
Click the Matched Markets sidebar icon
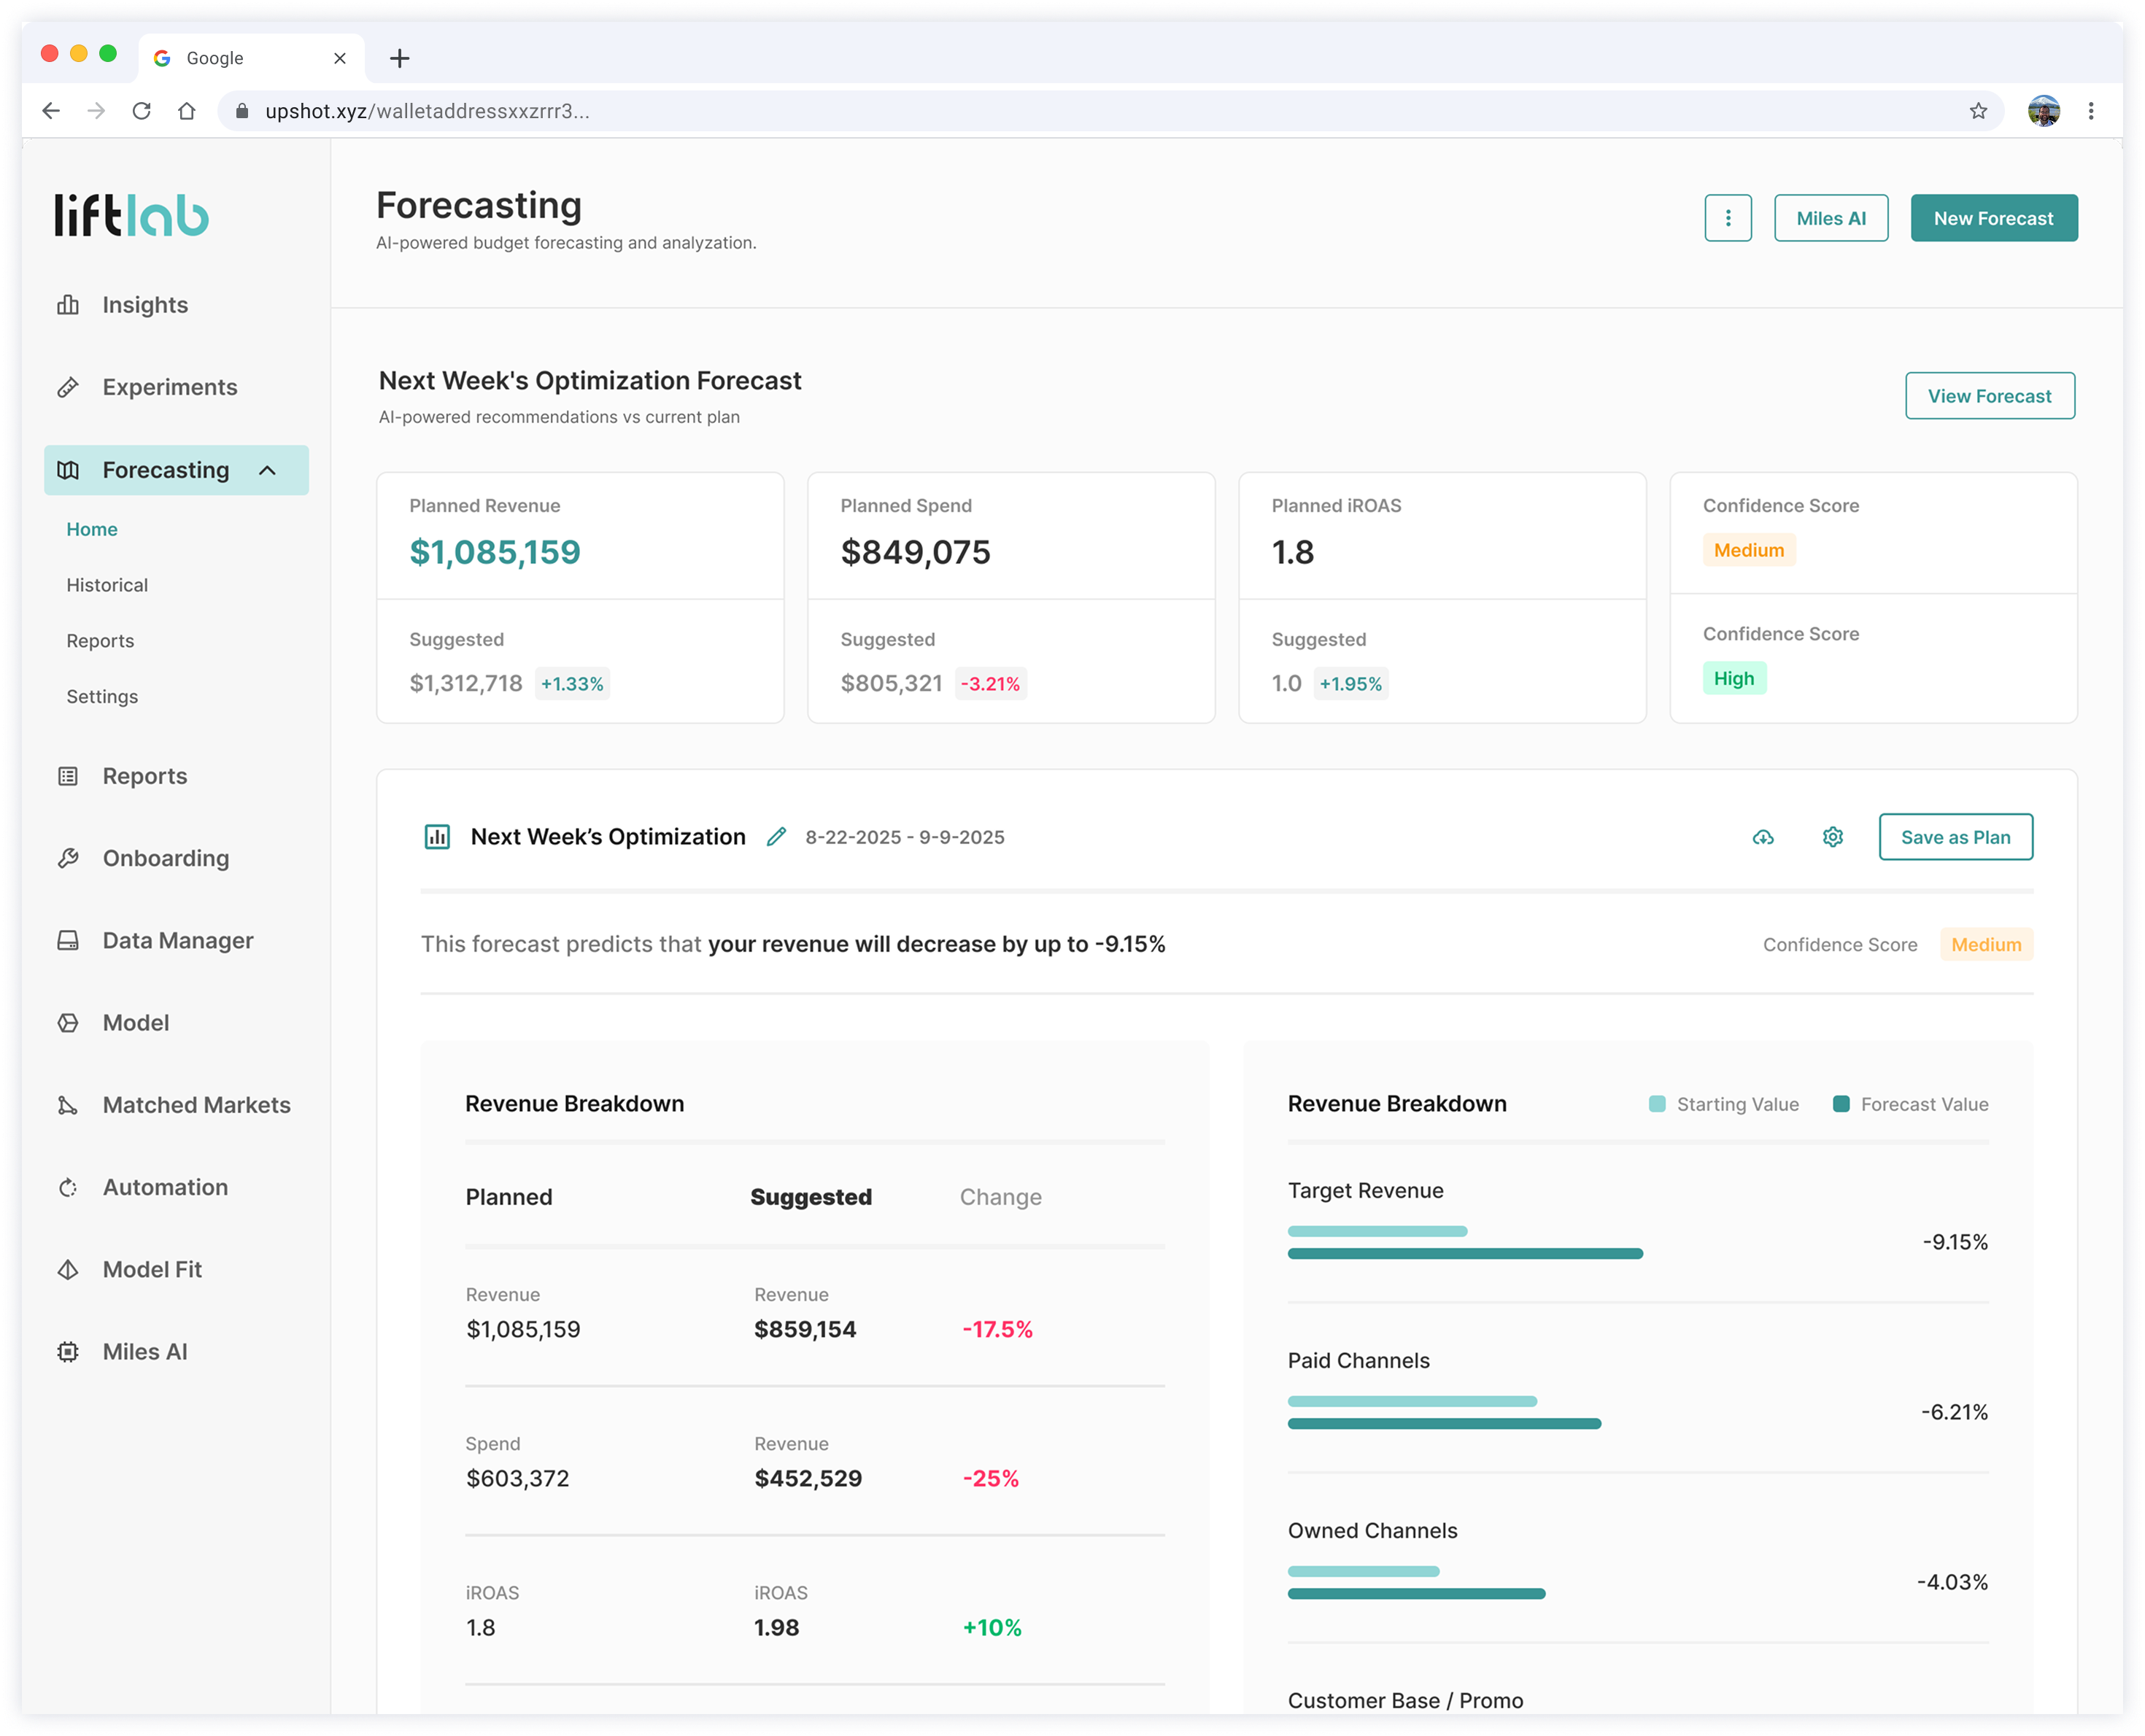[68, 1105]
